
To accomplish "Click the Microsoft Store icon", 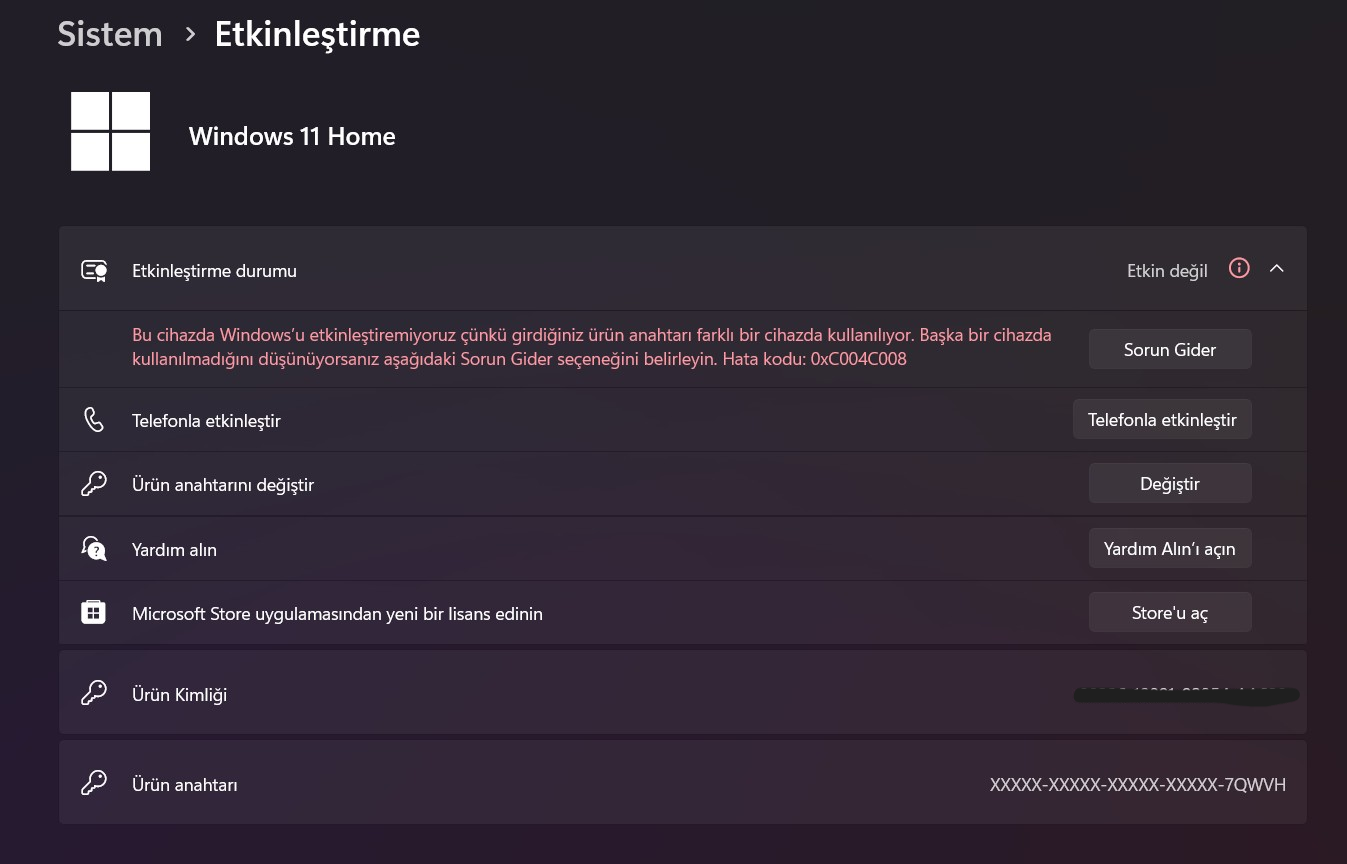I will pos(94,613).
